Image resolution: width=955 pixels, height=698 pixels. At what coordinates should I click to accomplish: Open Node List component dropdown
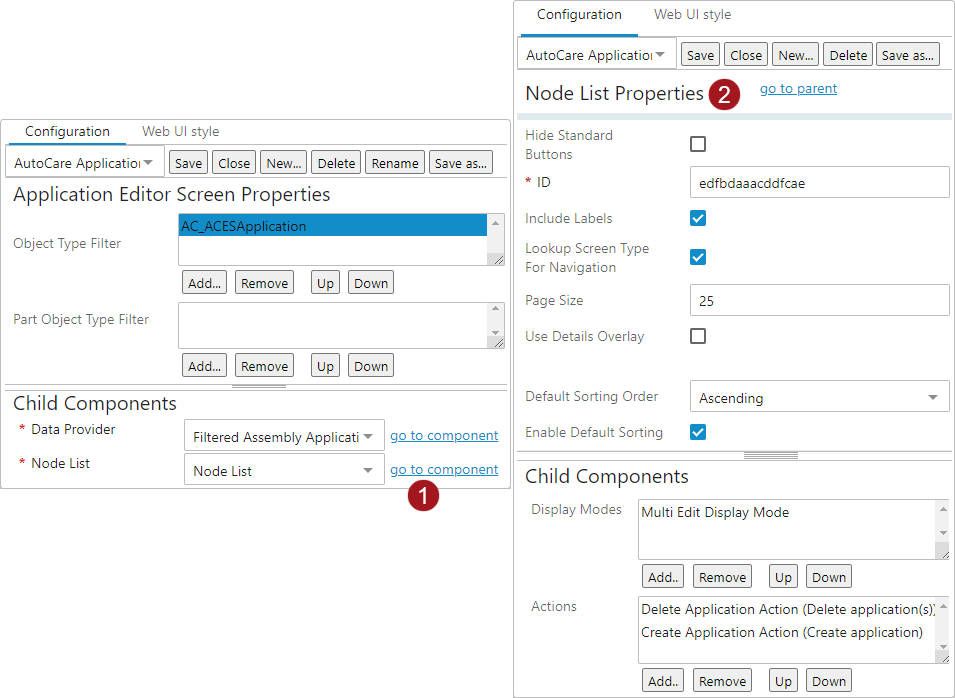(284, 470)
